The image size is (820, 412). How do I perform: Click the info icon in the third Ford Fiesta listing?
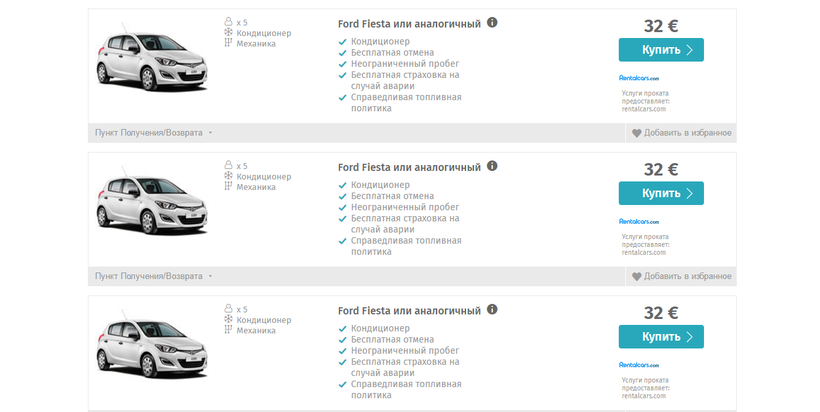pos(492,311)
